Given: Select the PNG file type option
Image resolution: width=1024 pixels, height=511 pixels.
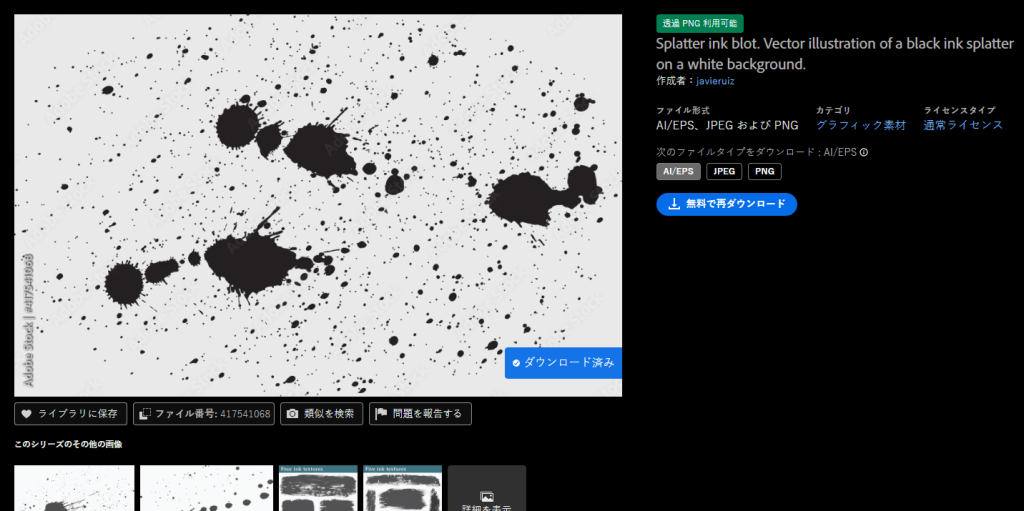Looking at the screenshot, I should coord(764,172).
